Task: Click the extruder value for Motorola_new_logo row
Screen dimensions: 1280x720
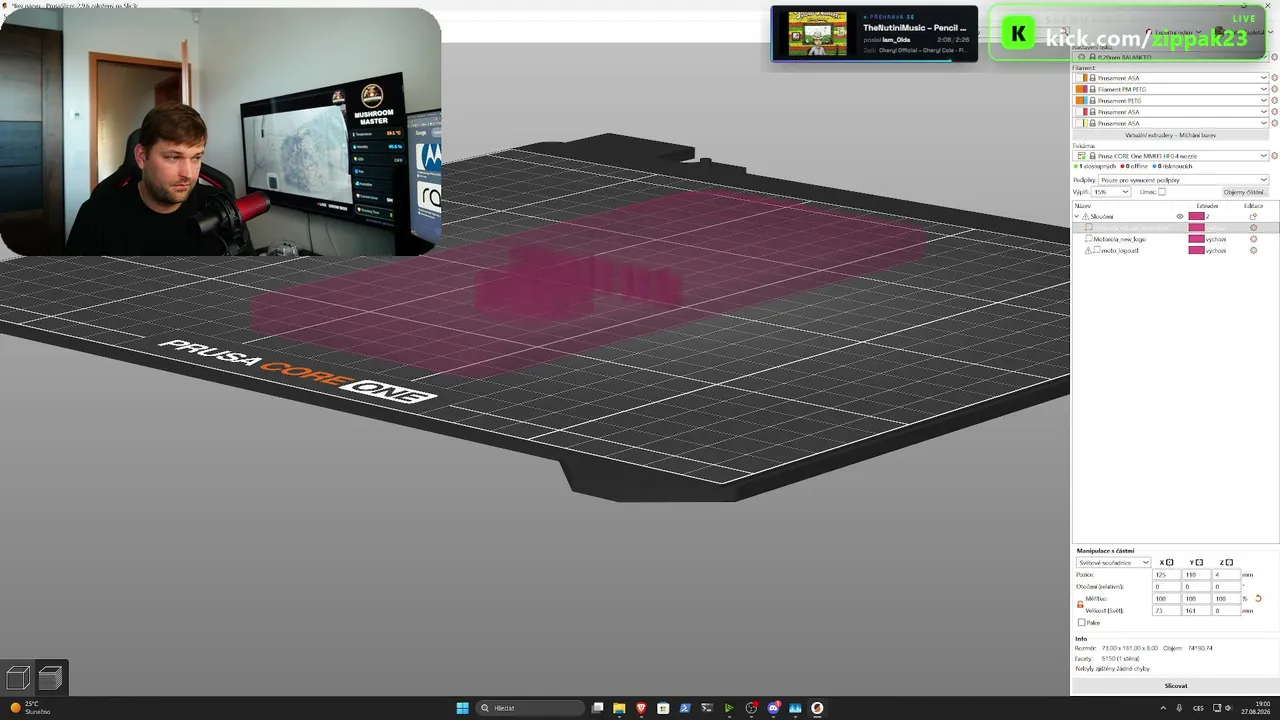Action: click(1216, 239)
